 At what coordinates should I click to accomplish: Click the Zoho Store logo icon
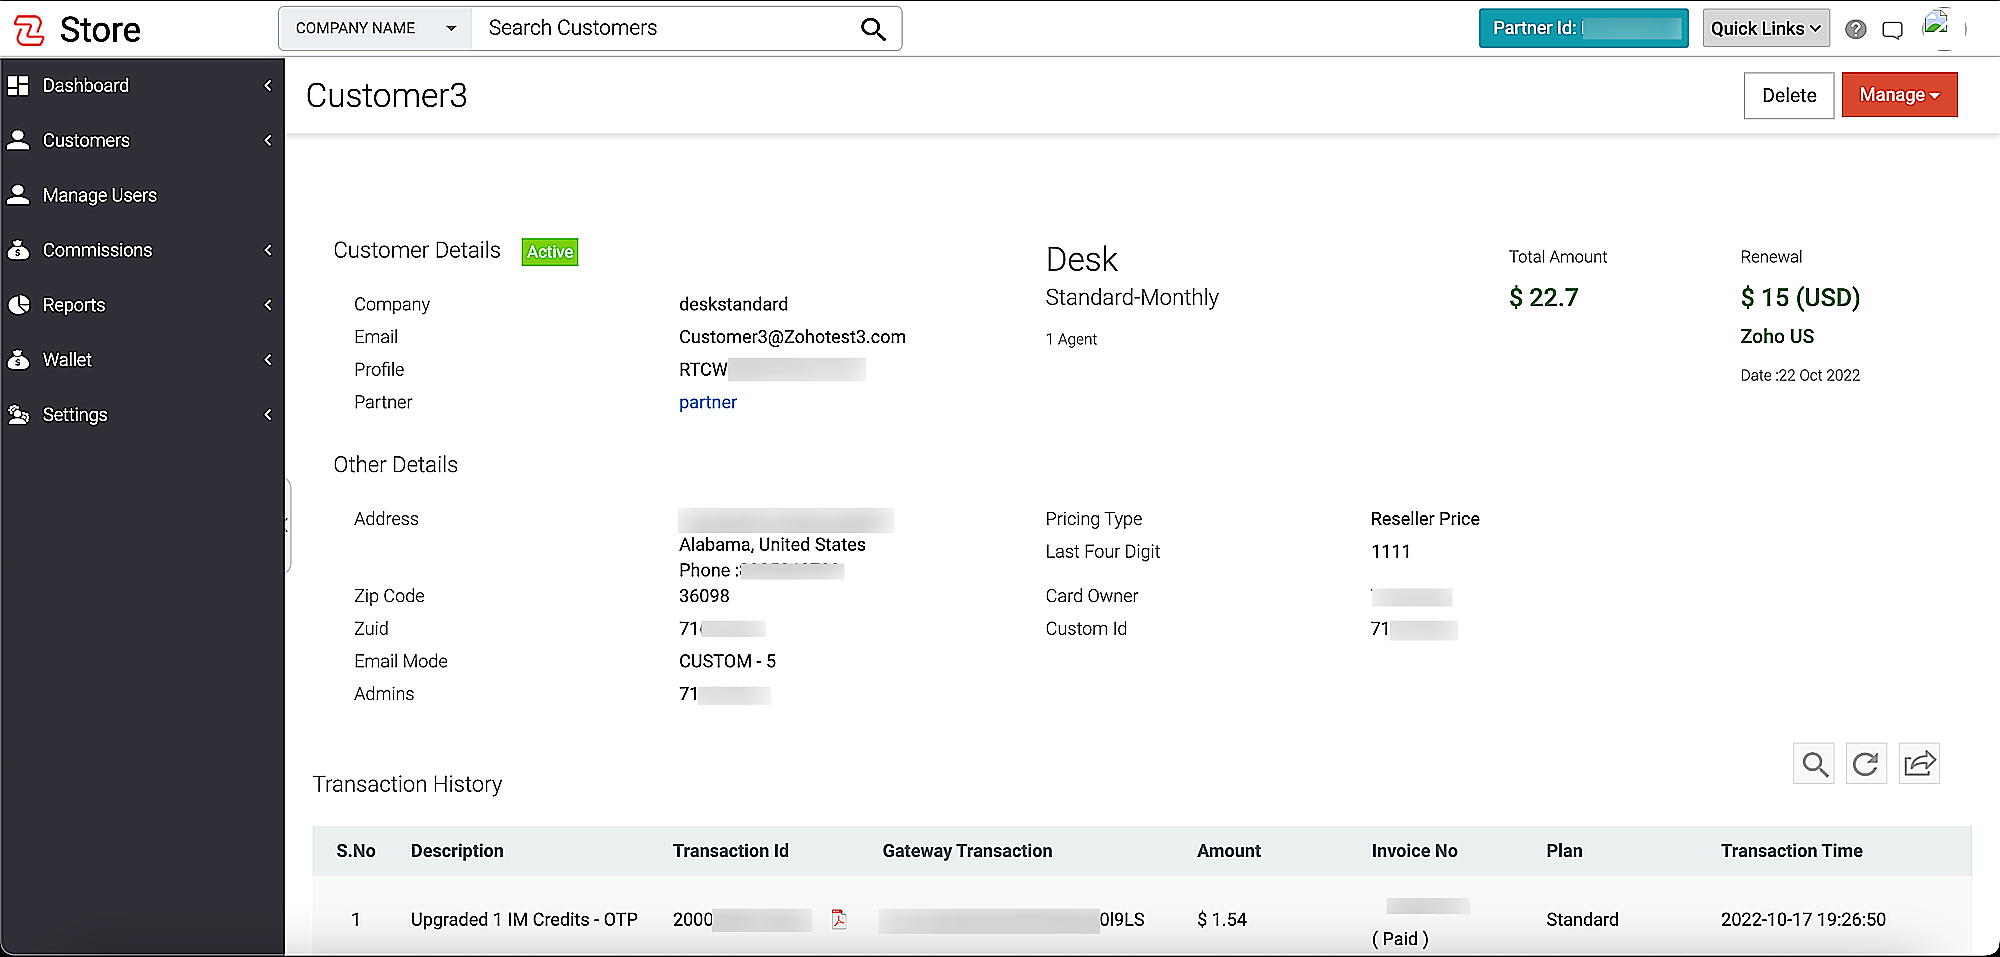[29, 30]
